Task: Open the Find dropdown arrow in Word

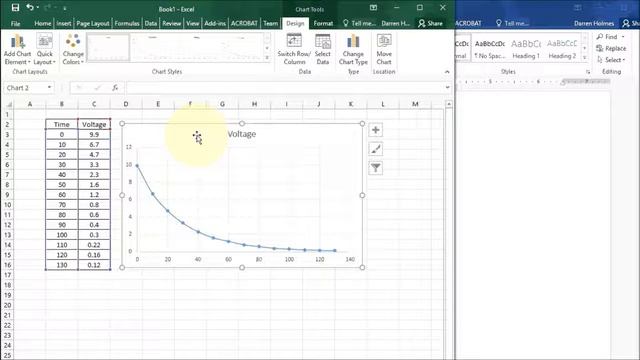Action: click(x=623, y=37)
